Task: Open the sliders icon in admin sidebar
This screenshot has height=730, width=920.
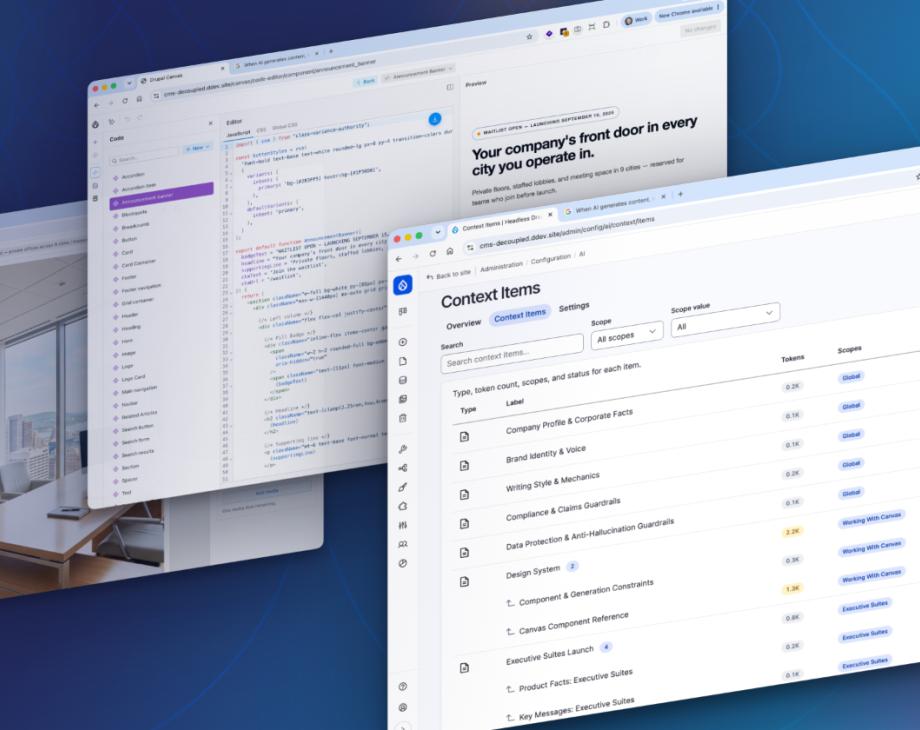Action: pyautogui.click(x=402, y=525)
